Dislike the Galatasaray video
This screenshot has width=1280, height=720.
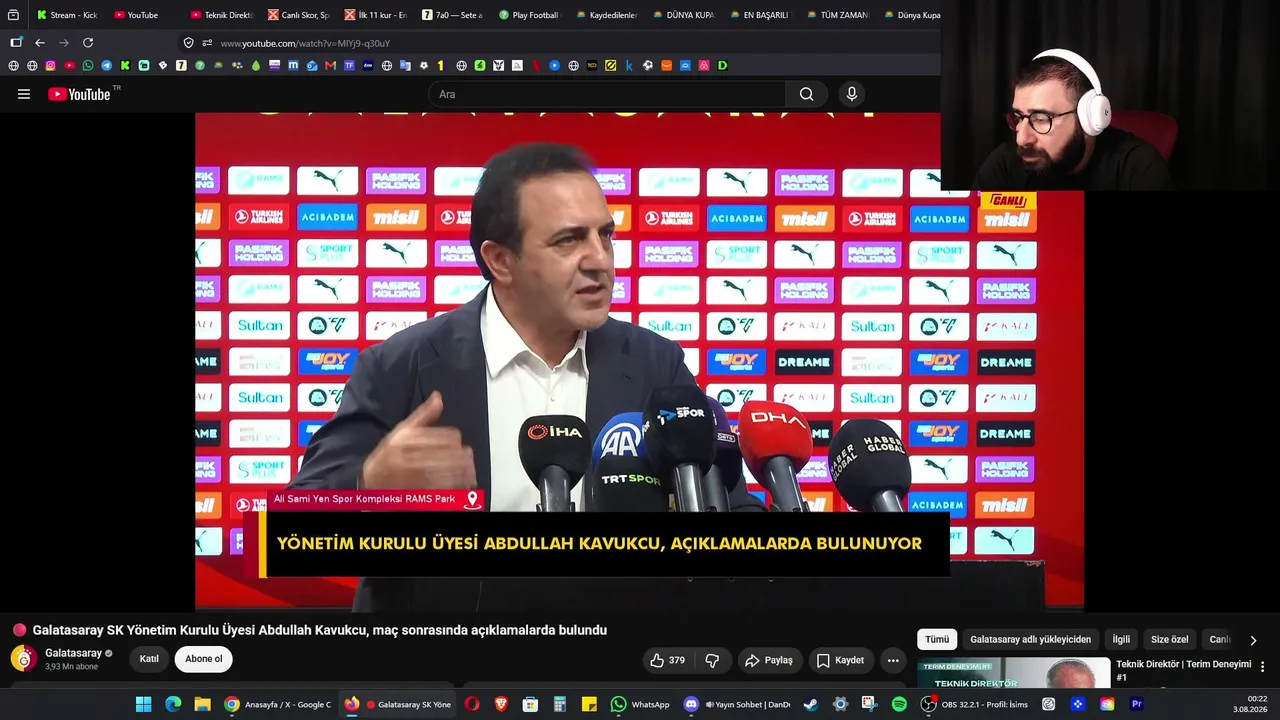click(712, 660)
